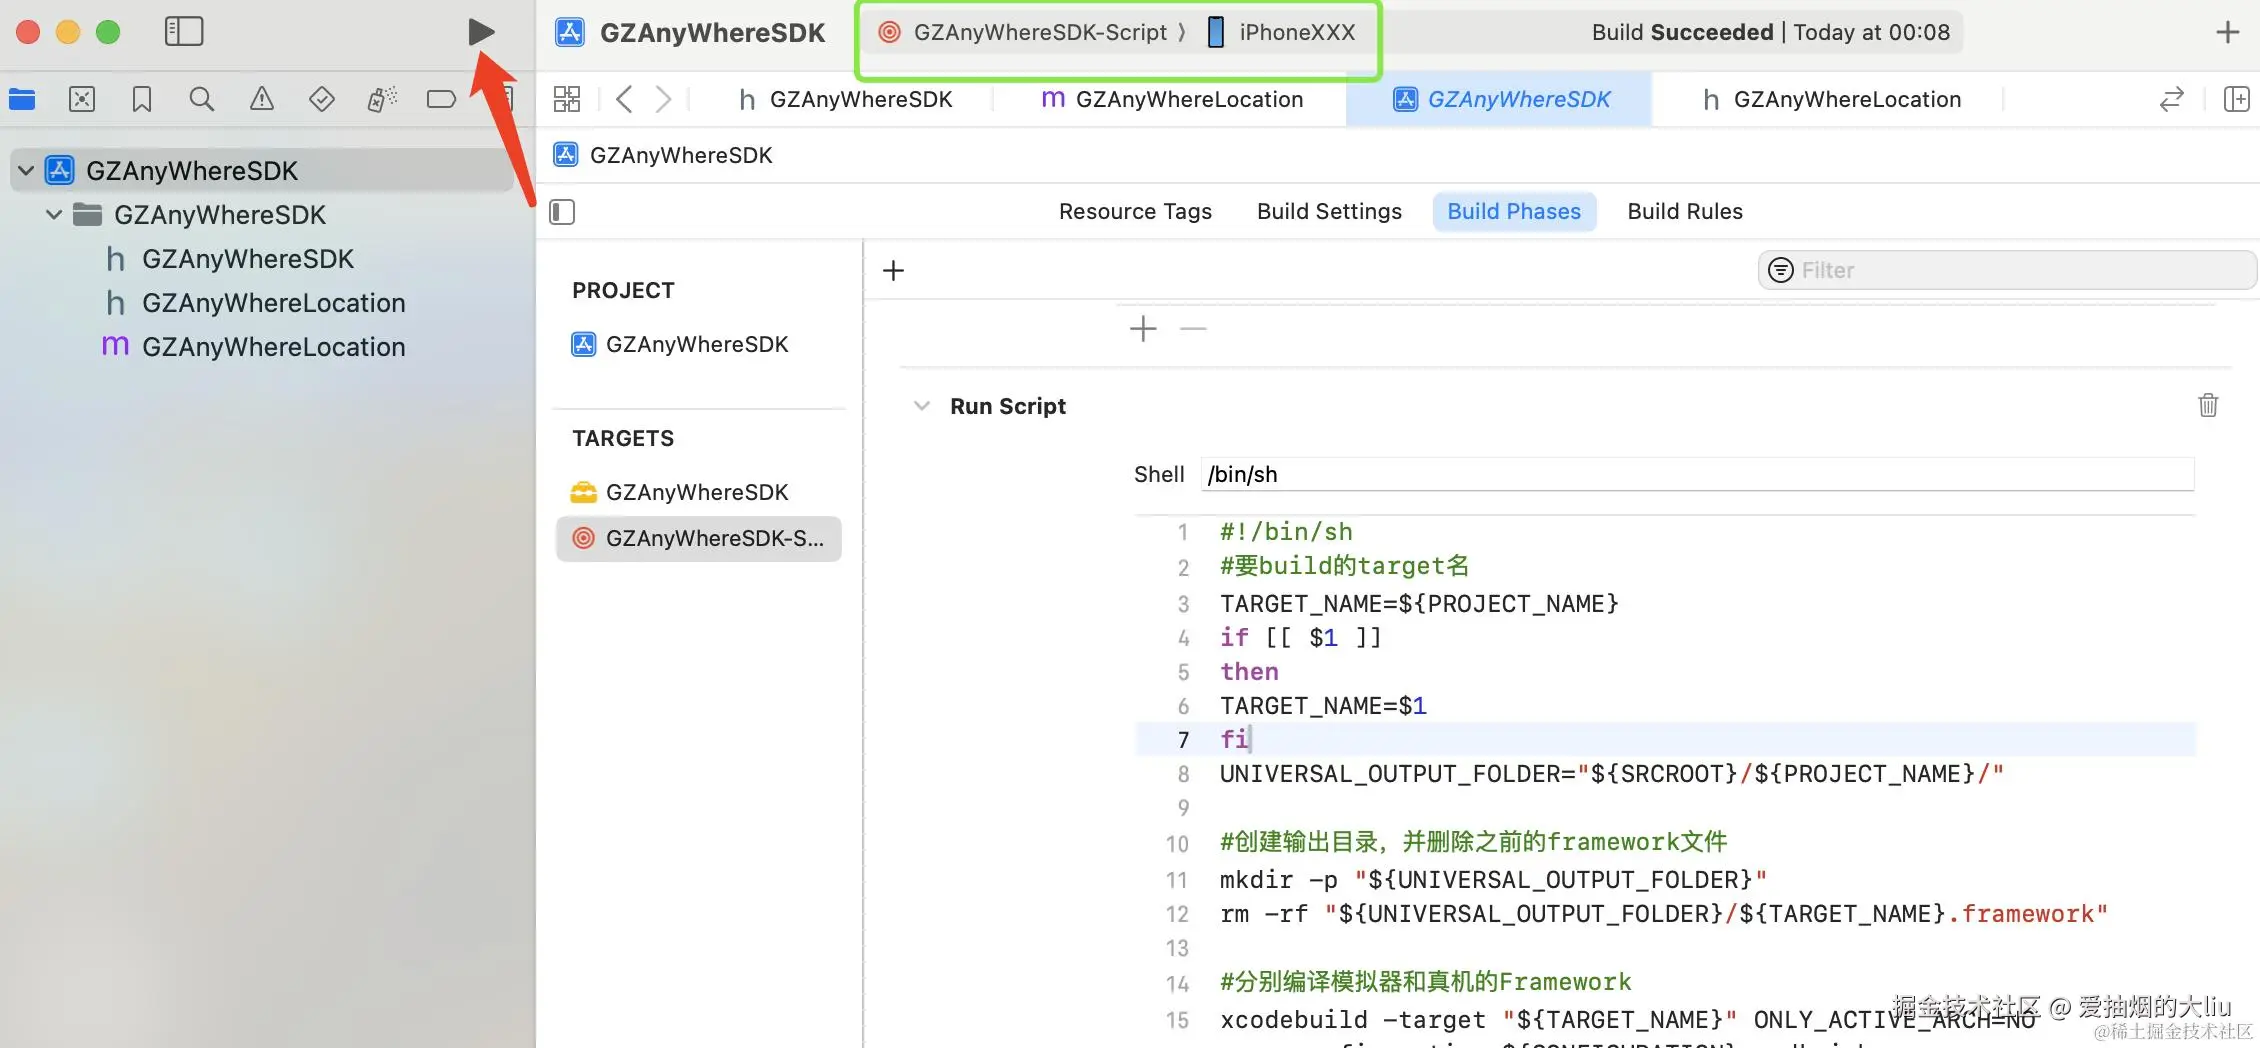Click the GZAnyWhereSDK breadcrumb in jump bar
Viewport: 2260px width, 1048px height.
[x=681, y=155]
